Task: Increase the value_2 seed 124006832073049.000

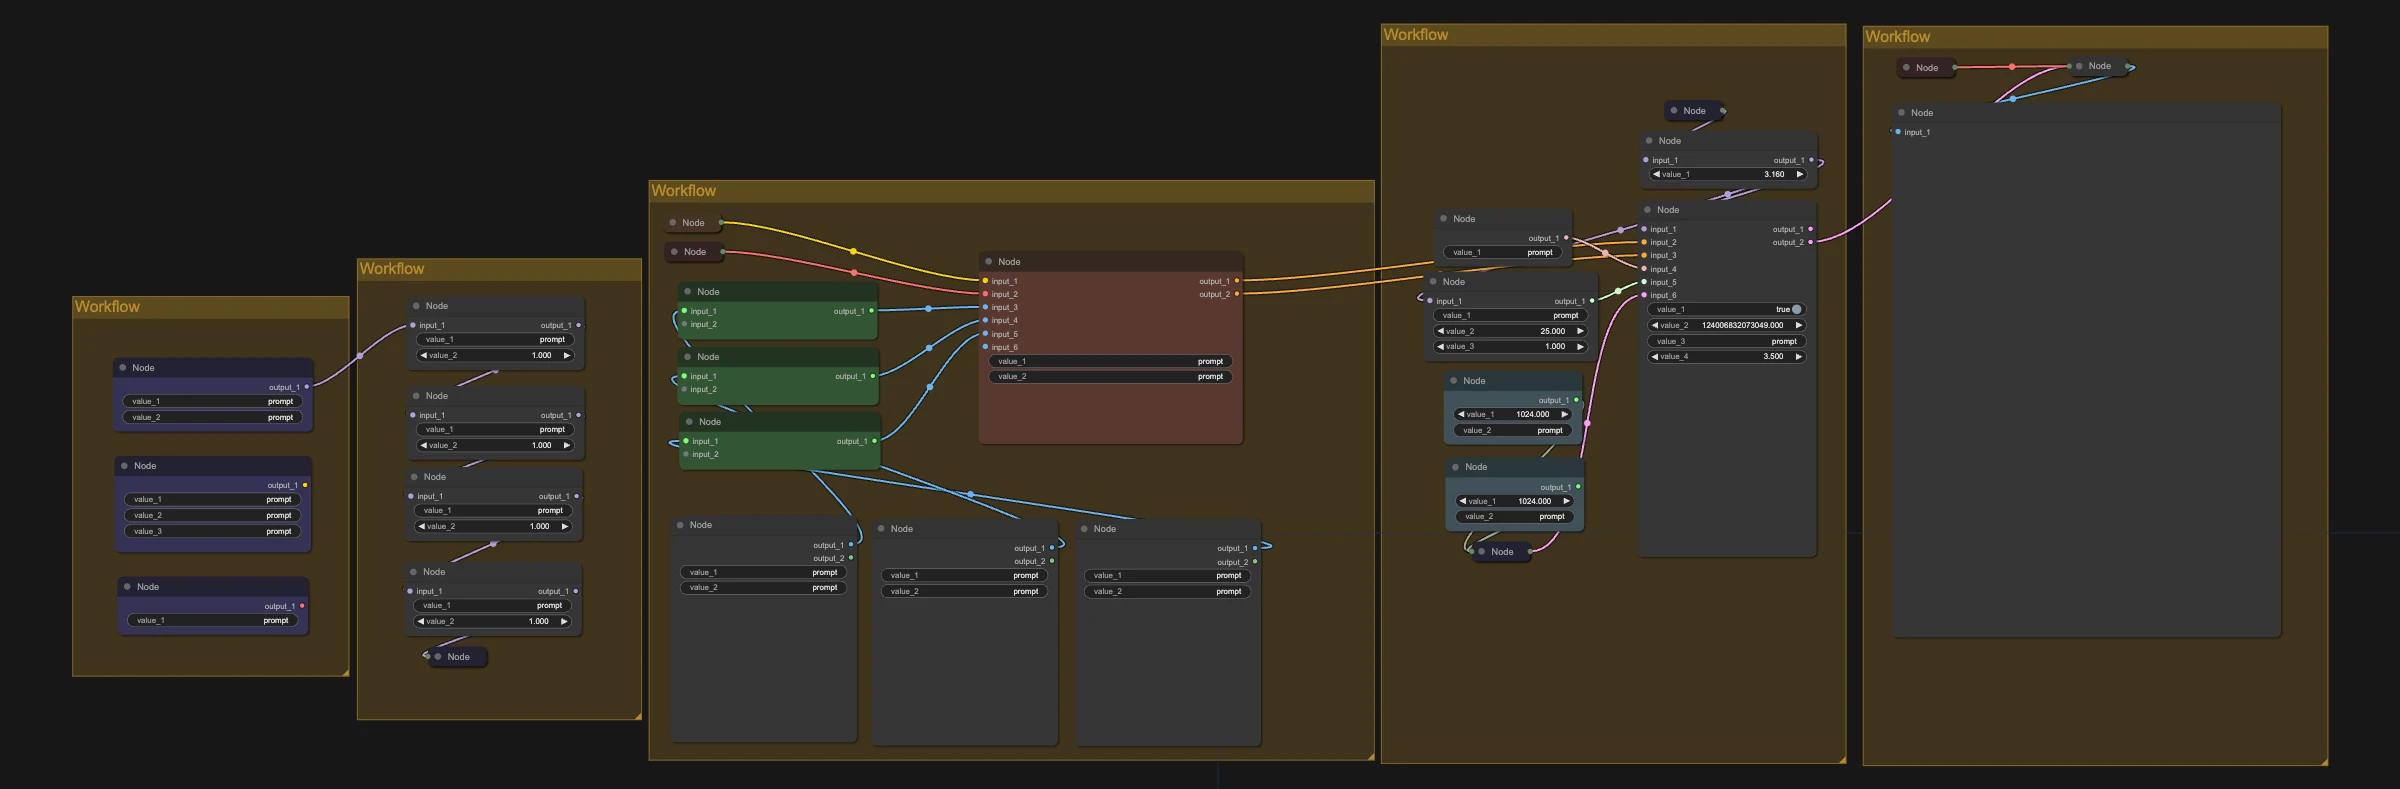Action: [x=1799, y=325]
